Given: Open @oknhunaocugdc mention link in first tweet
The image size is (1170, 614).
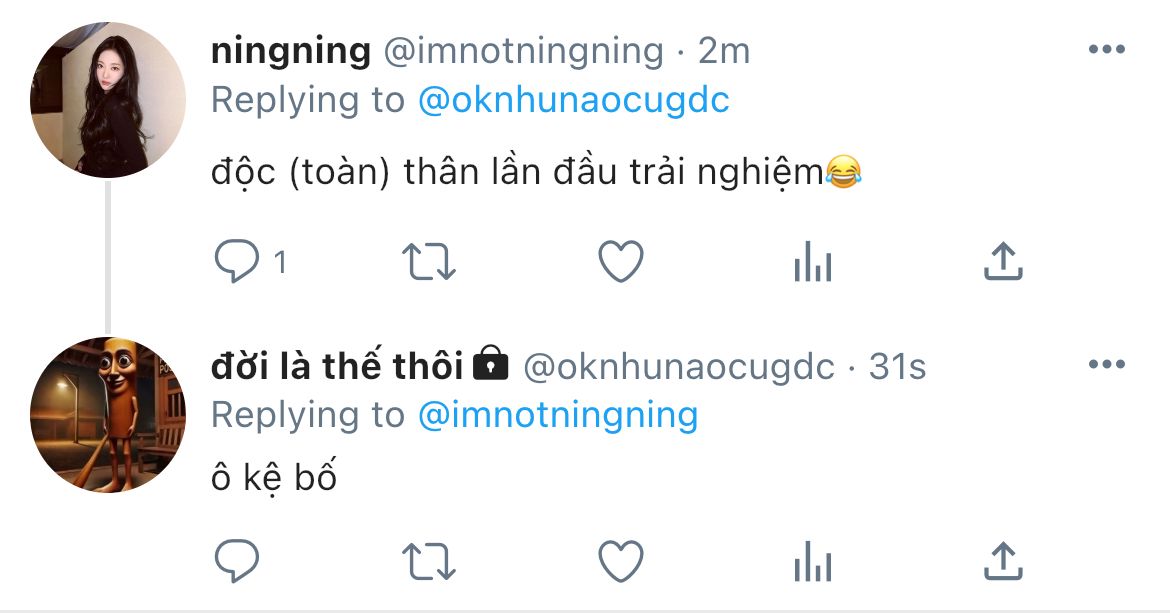Looking at the screenshot, I should [573, 100].
